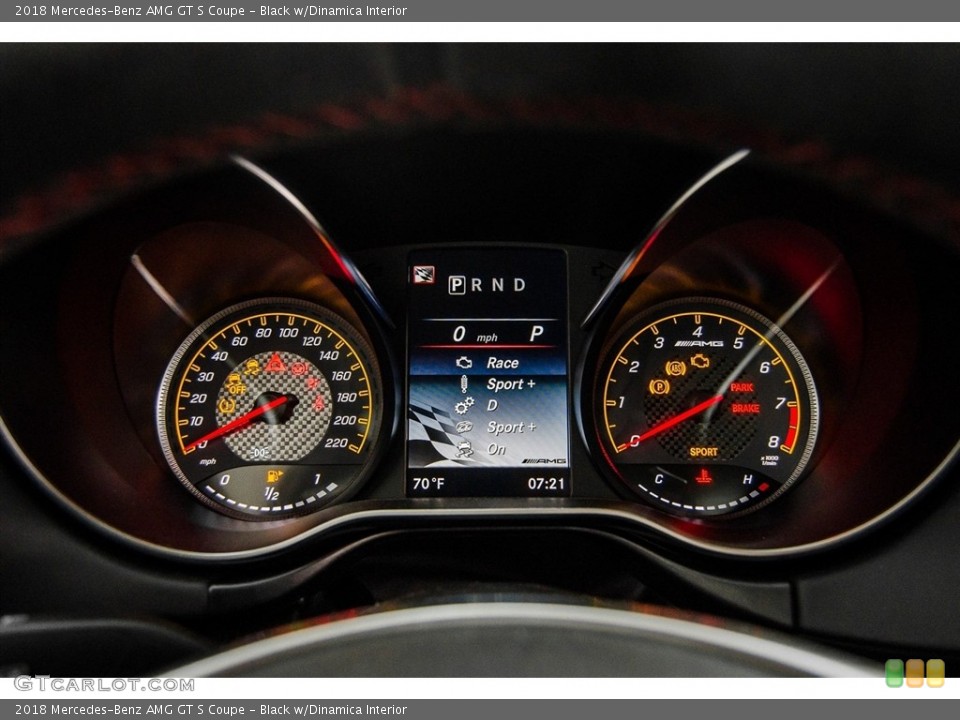Click the 4 mark on the tachometer
The image size is (960, 720).
[x=697, y=332]
